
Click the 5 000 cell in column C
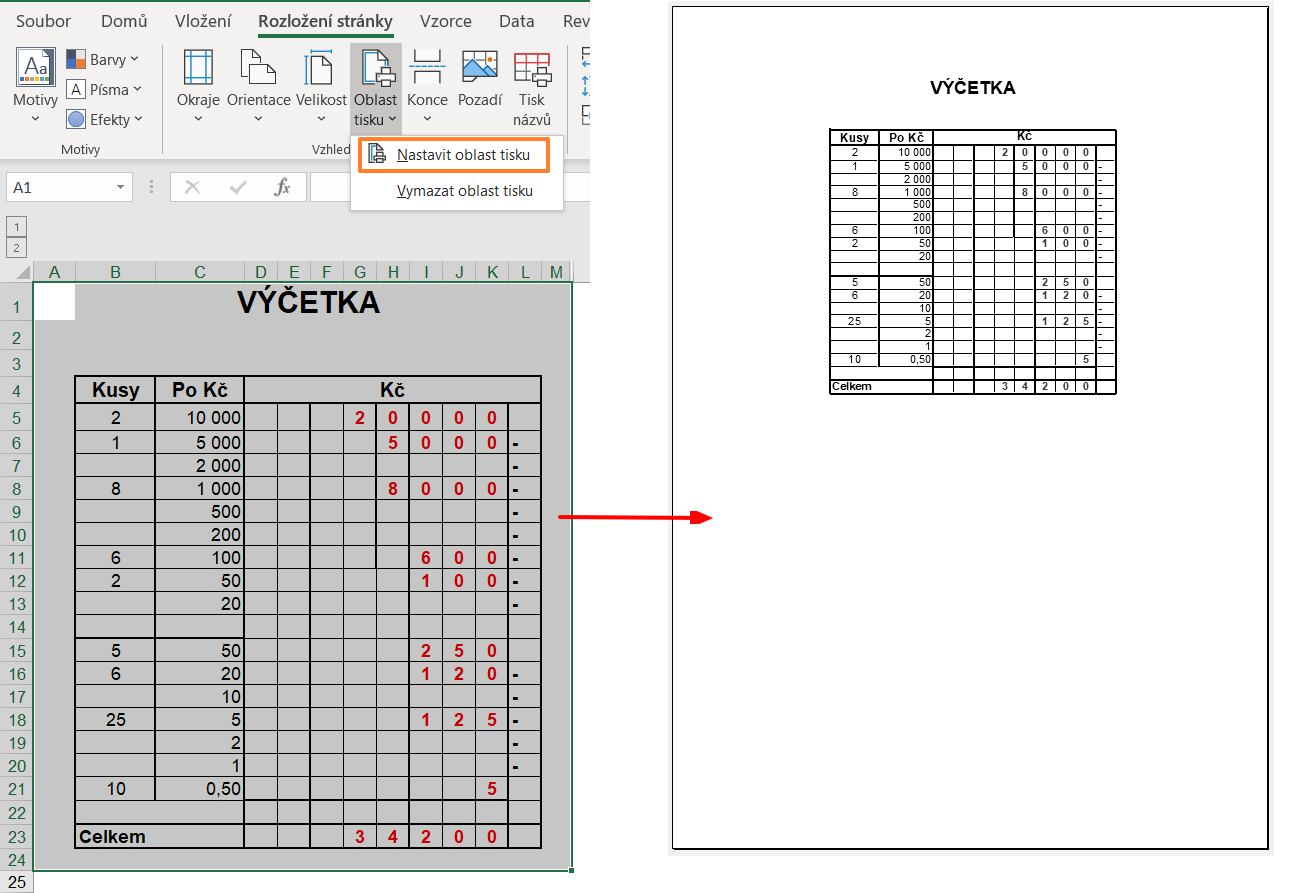click(200, 442)
